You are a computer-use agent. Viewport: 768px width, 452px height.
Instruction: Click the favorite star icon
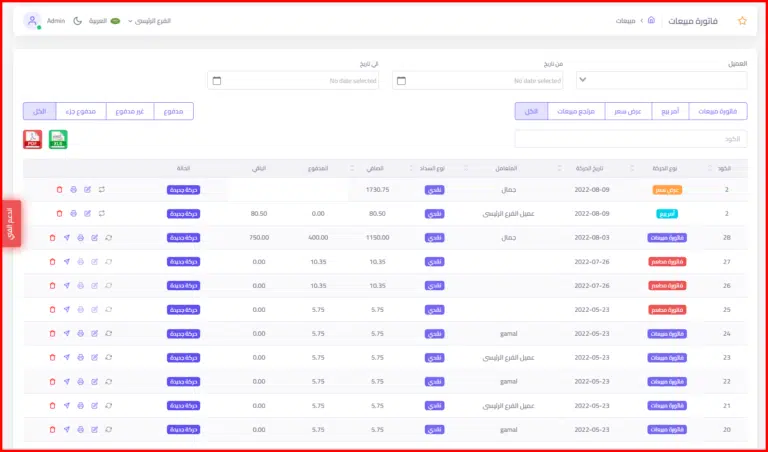(741, 20)
